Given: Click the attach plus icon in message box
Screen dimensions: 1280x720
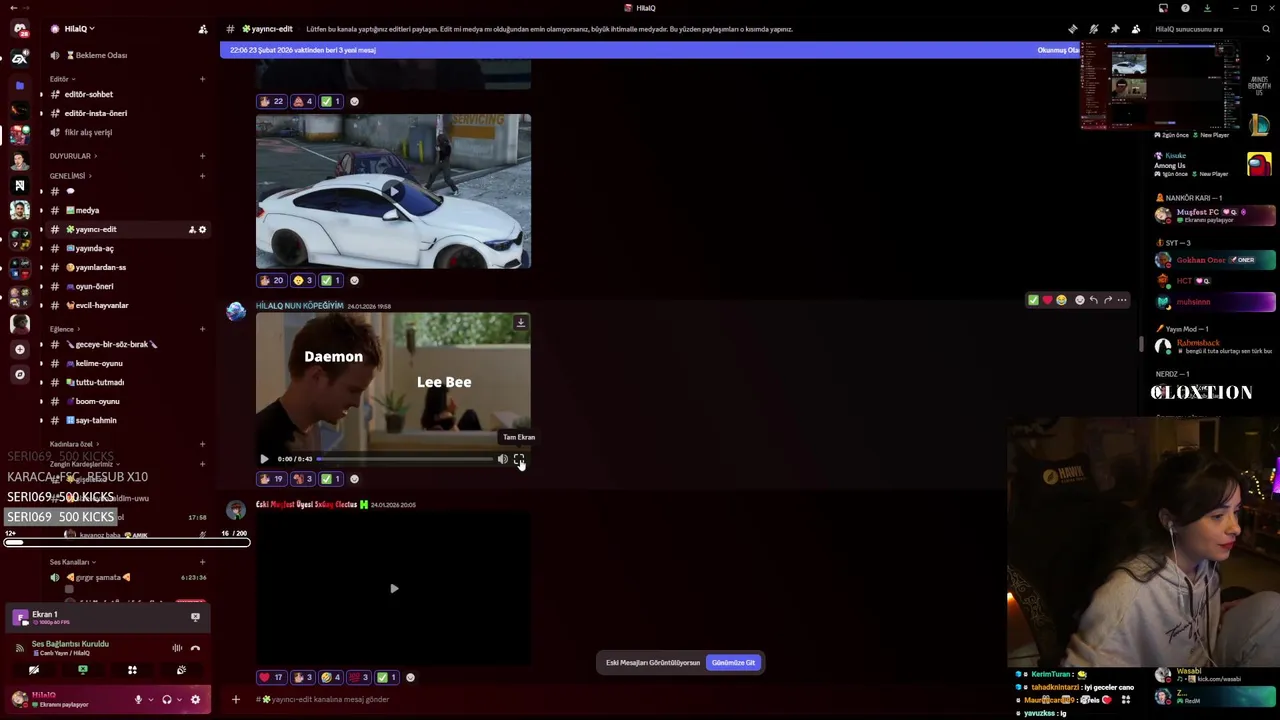Looking at the screenshot, I should click(236, 699).
